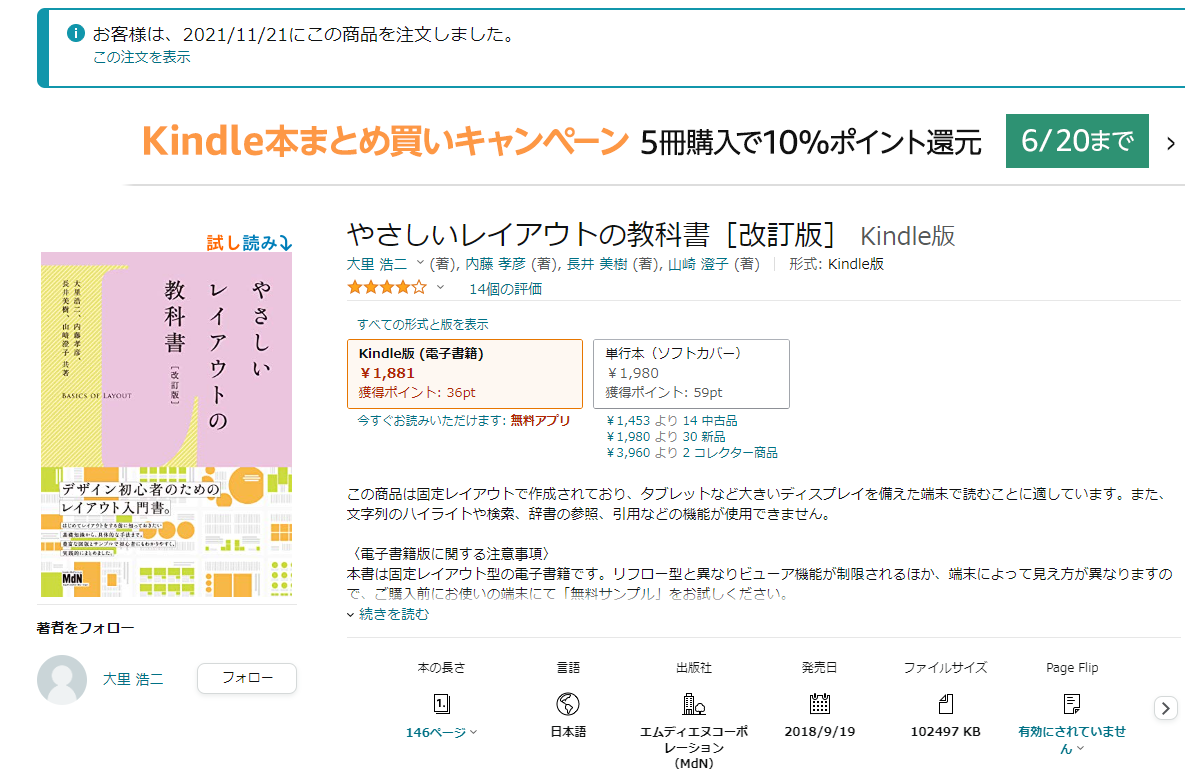This screenshot has height=769, width=1185.
Task: Click the Page Flip document icon
Action: point(1072,704)
